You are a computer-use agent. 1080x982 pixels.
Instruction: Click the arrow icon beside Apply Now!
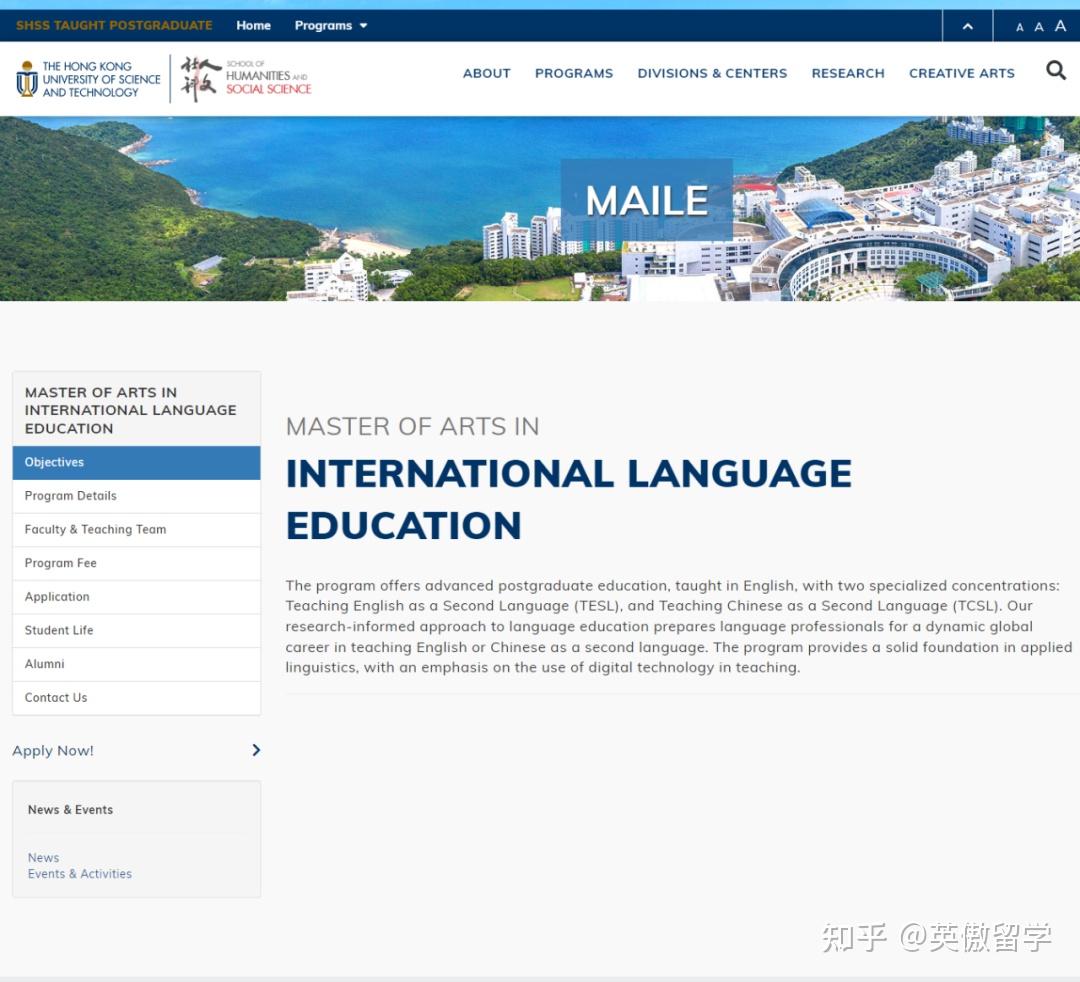pyautogui.click(x=255, y=750)
